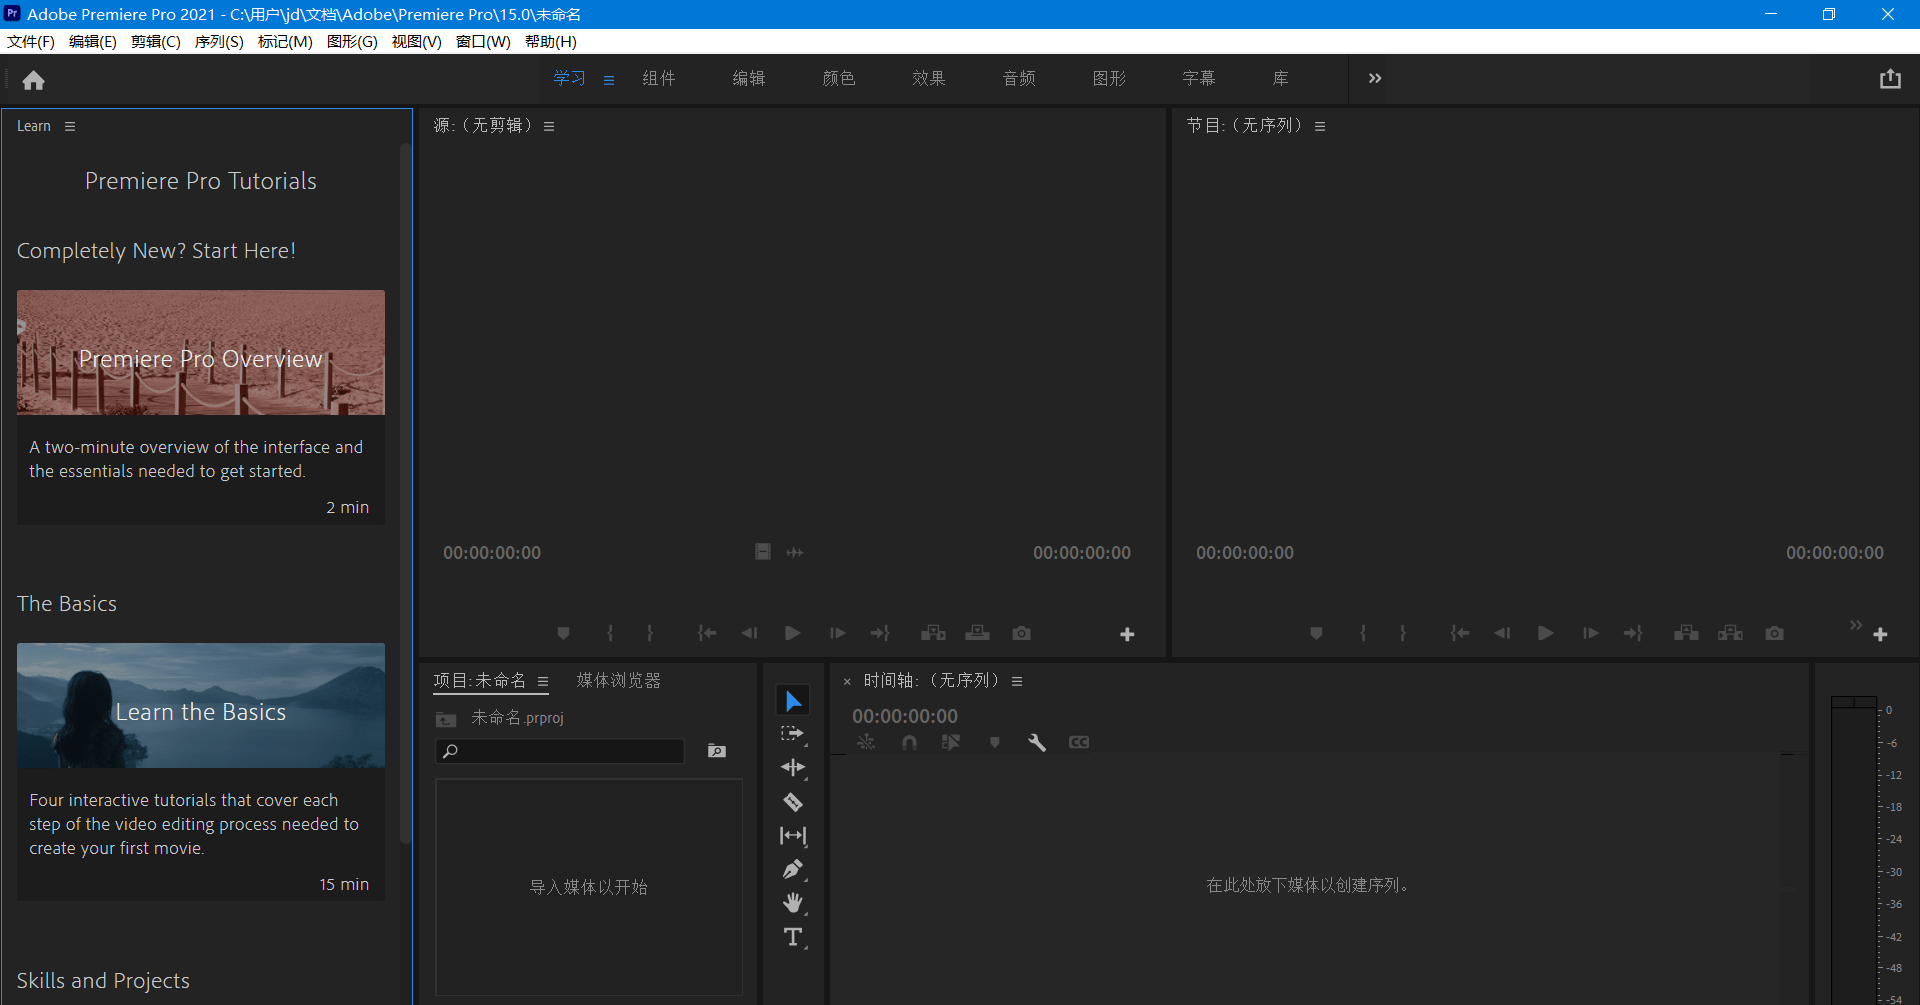The image size is (1920, 1005).
Task: Play the Program monitor
Action: 1545,633
